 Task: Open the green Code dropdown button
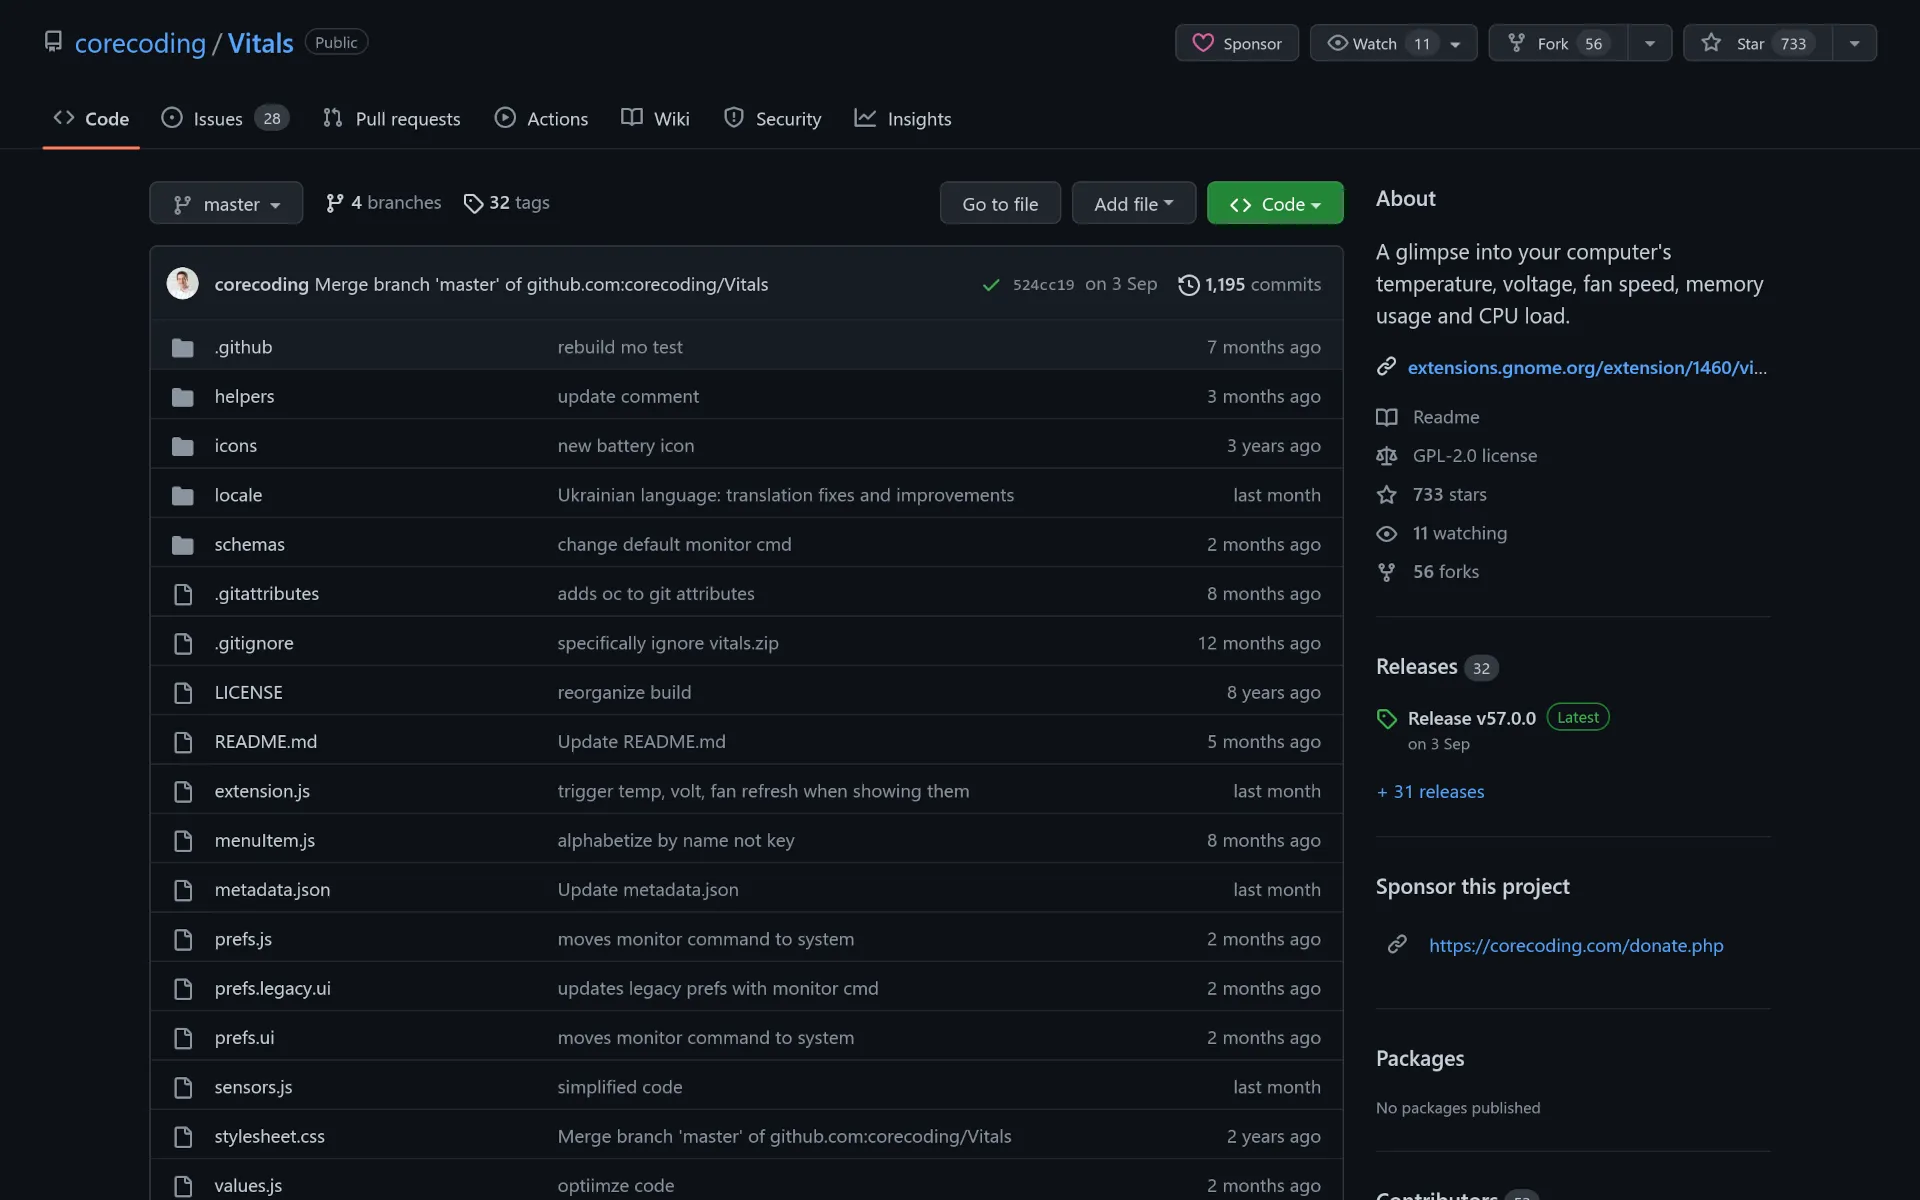click(x=1275, y=203)
